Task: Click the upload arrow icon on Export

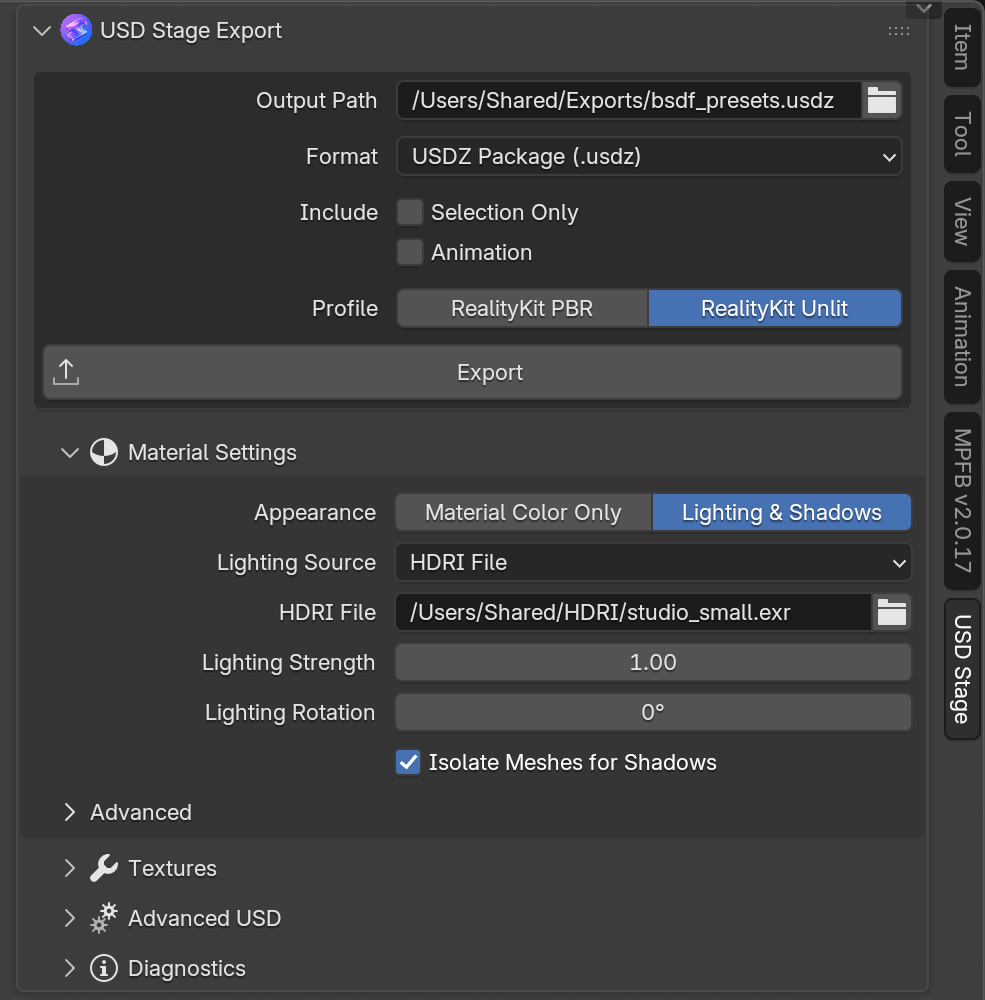Action: pos(66,372)
